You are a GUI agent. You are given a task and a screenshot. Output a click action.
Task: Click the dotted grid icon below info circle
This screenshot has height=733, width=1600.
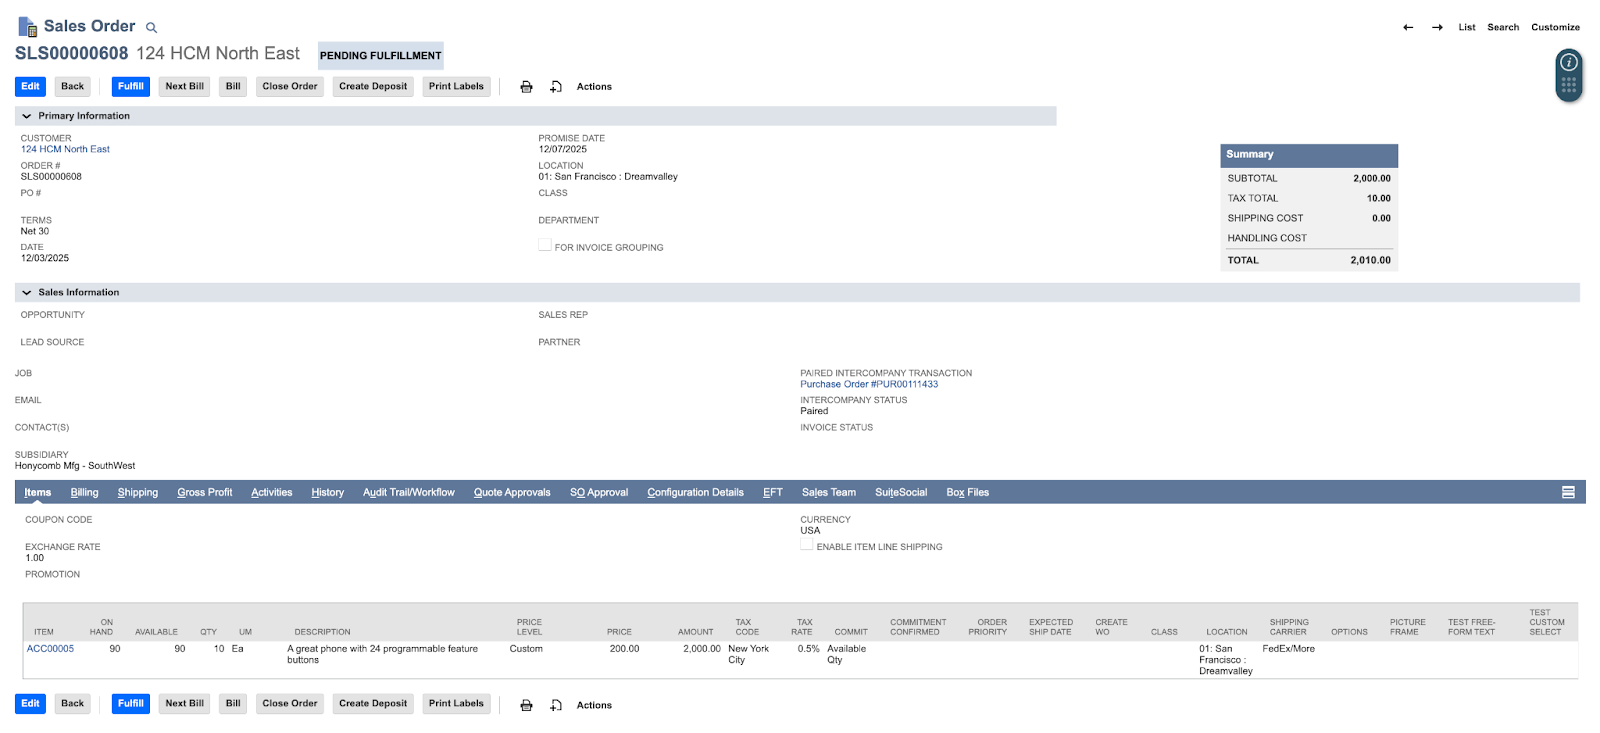(x=1569, y=86)
